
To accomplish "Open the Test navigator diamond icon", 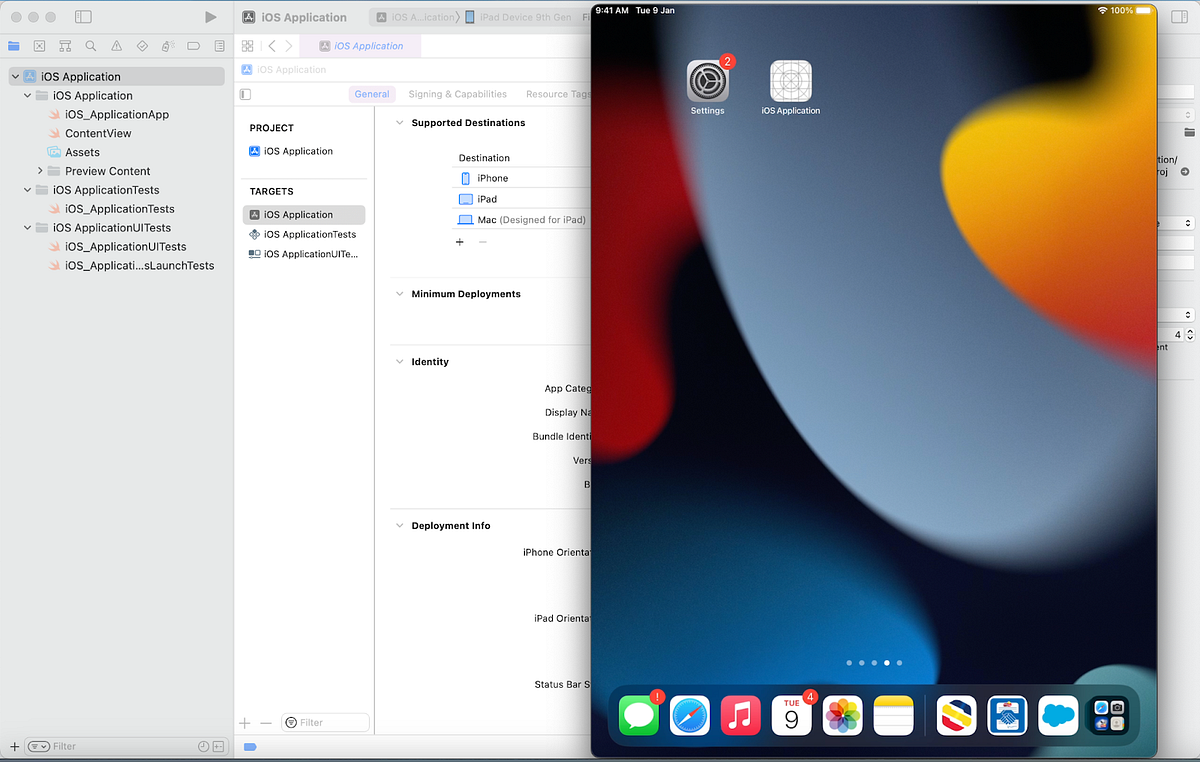I will coord(142,46).
